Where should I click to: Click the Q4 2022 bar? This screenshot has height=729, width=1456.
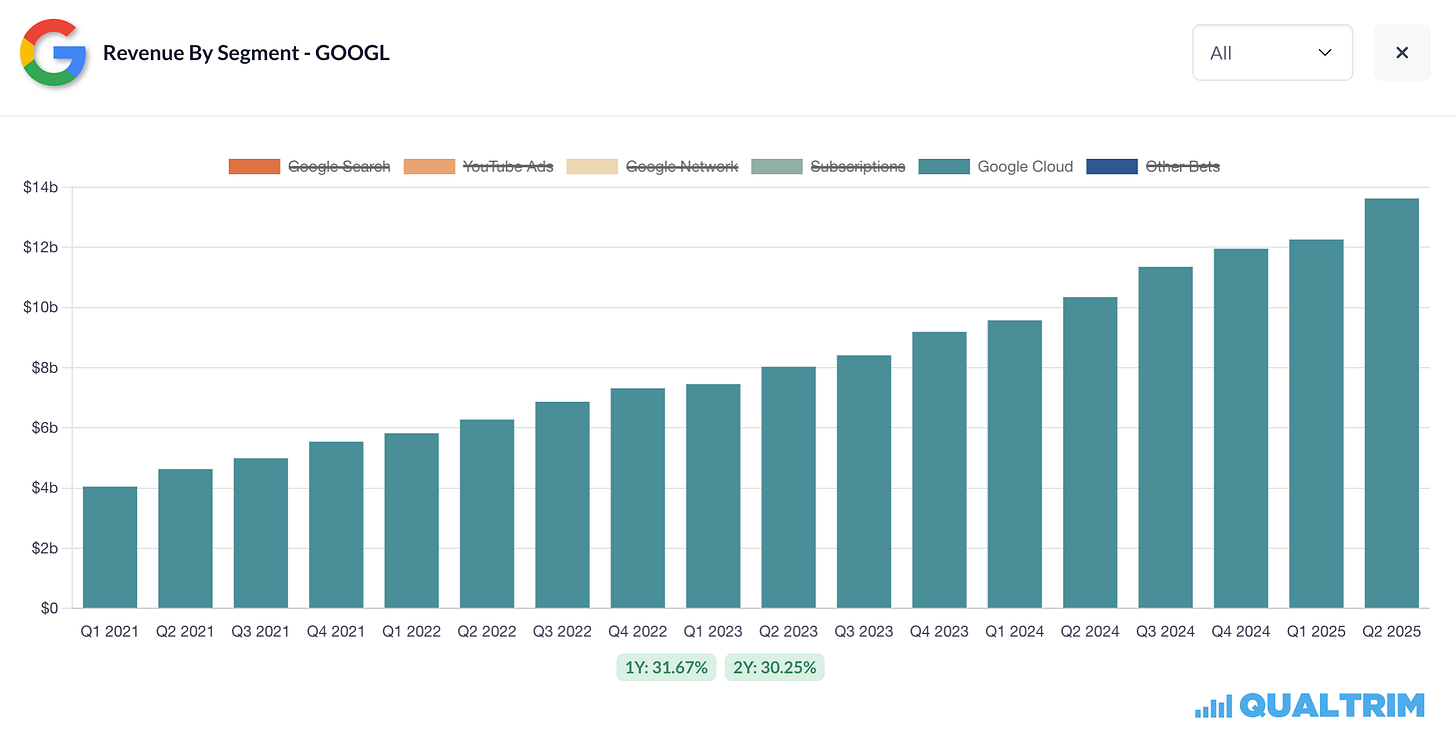tap(637, 498)
